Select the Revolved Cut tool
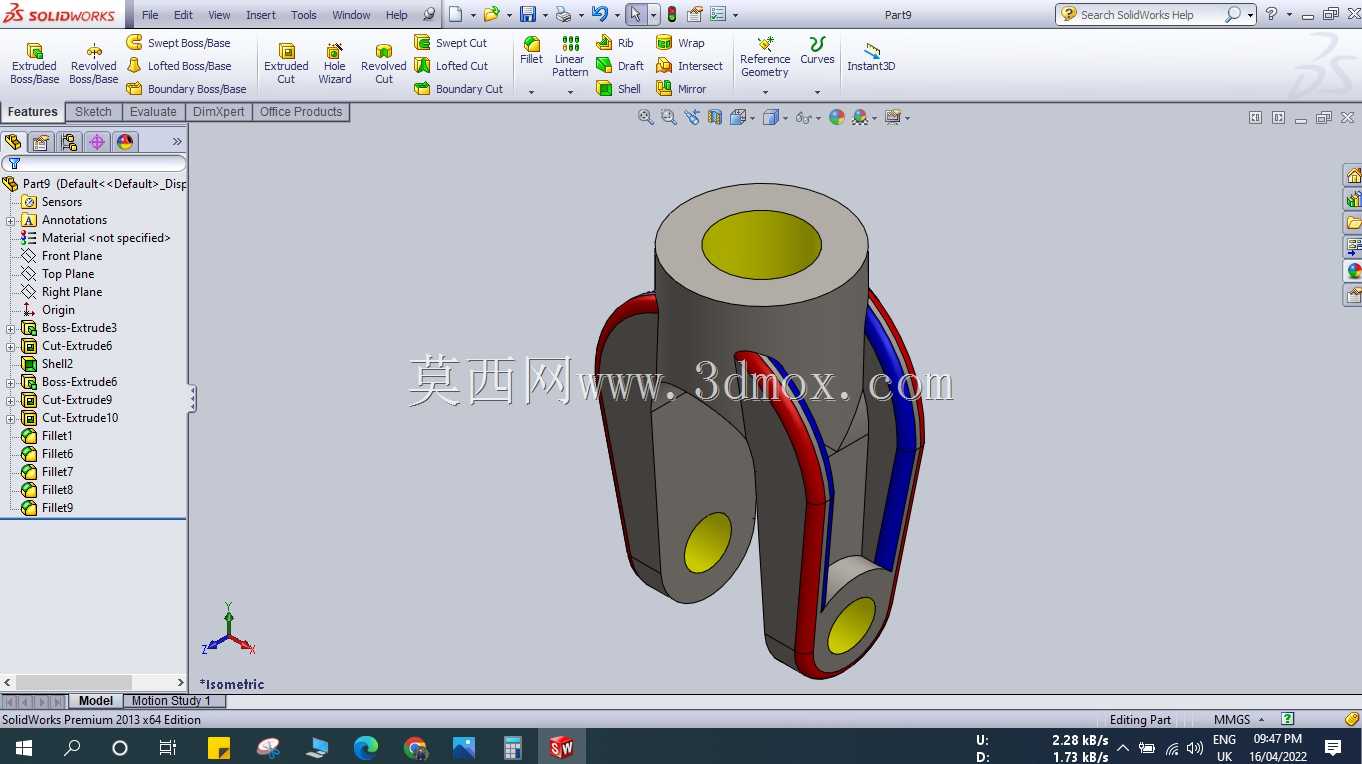The image size is (1362, 764). [x=384, y=64]
